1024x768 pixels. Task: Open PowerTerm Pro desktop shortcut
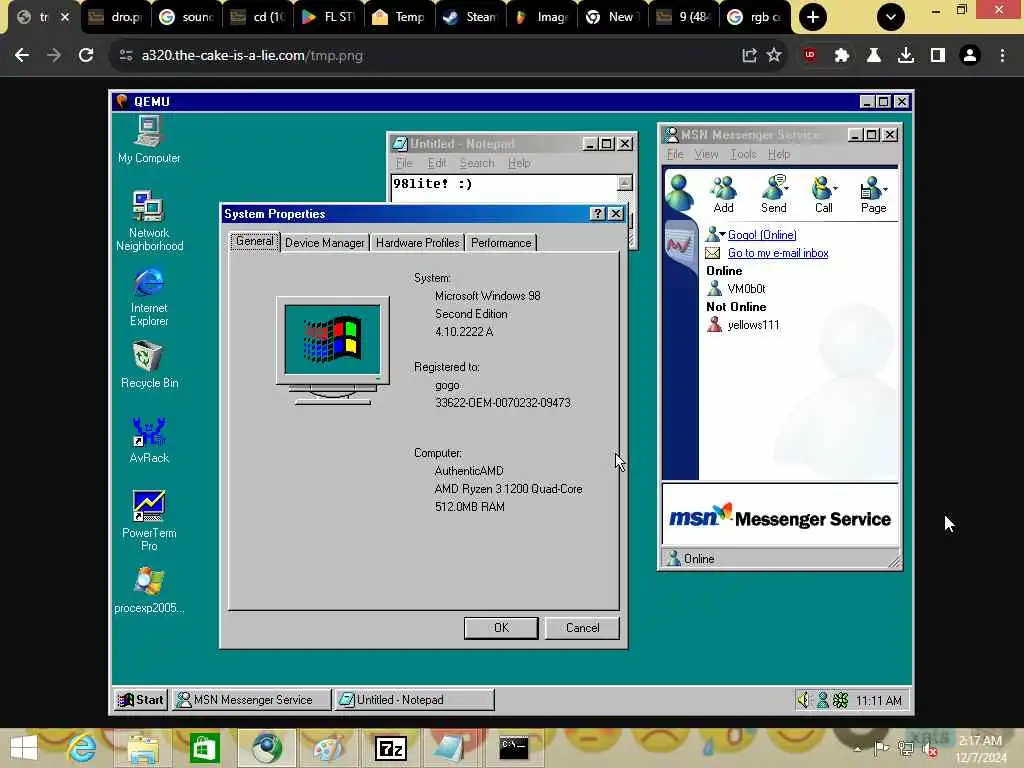149,520
